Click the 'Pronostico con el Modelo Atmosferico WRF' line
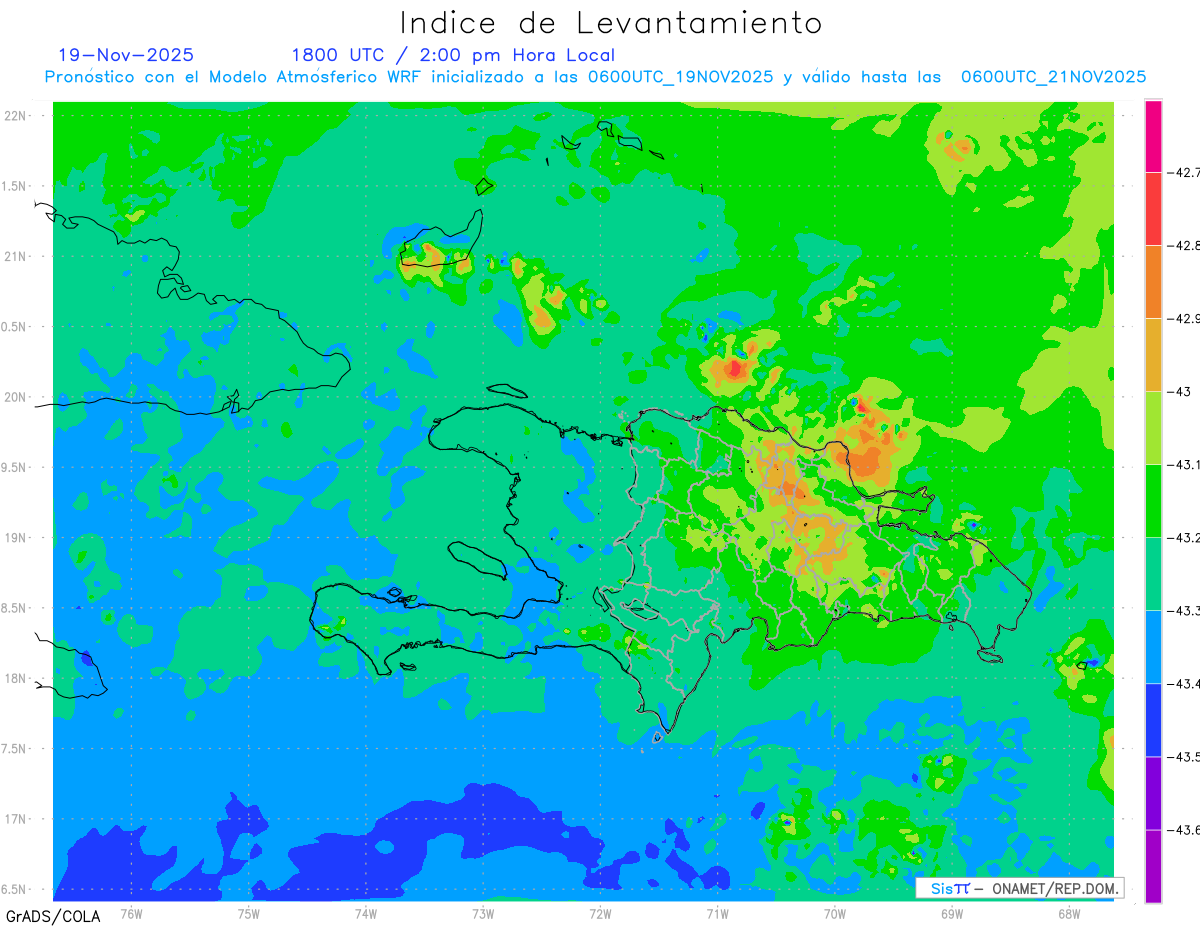This screenshot has width=1200, height=927. pyautogui.click(x=595, y=77)
